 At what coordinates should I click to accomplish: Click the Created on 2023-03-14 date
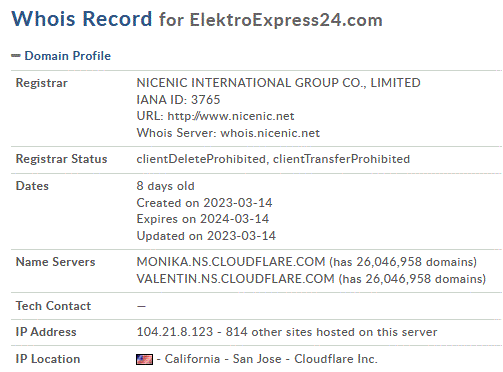point(204,203)
